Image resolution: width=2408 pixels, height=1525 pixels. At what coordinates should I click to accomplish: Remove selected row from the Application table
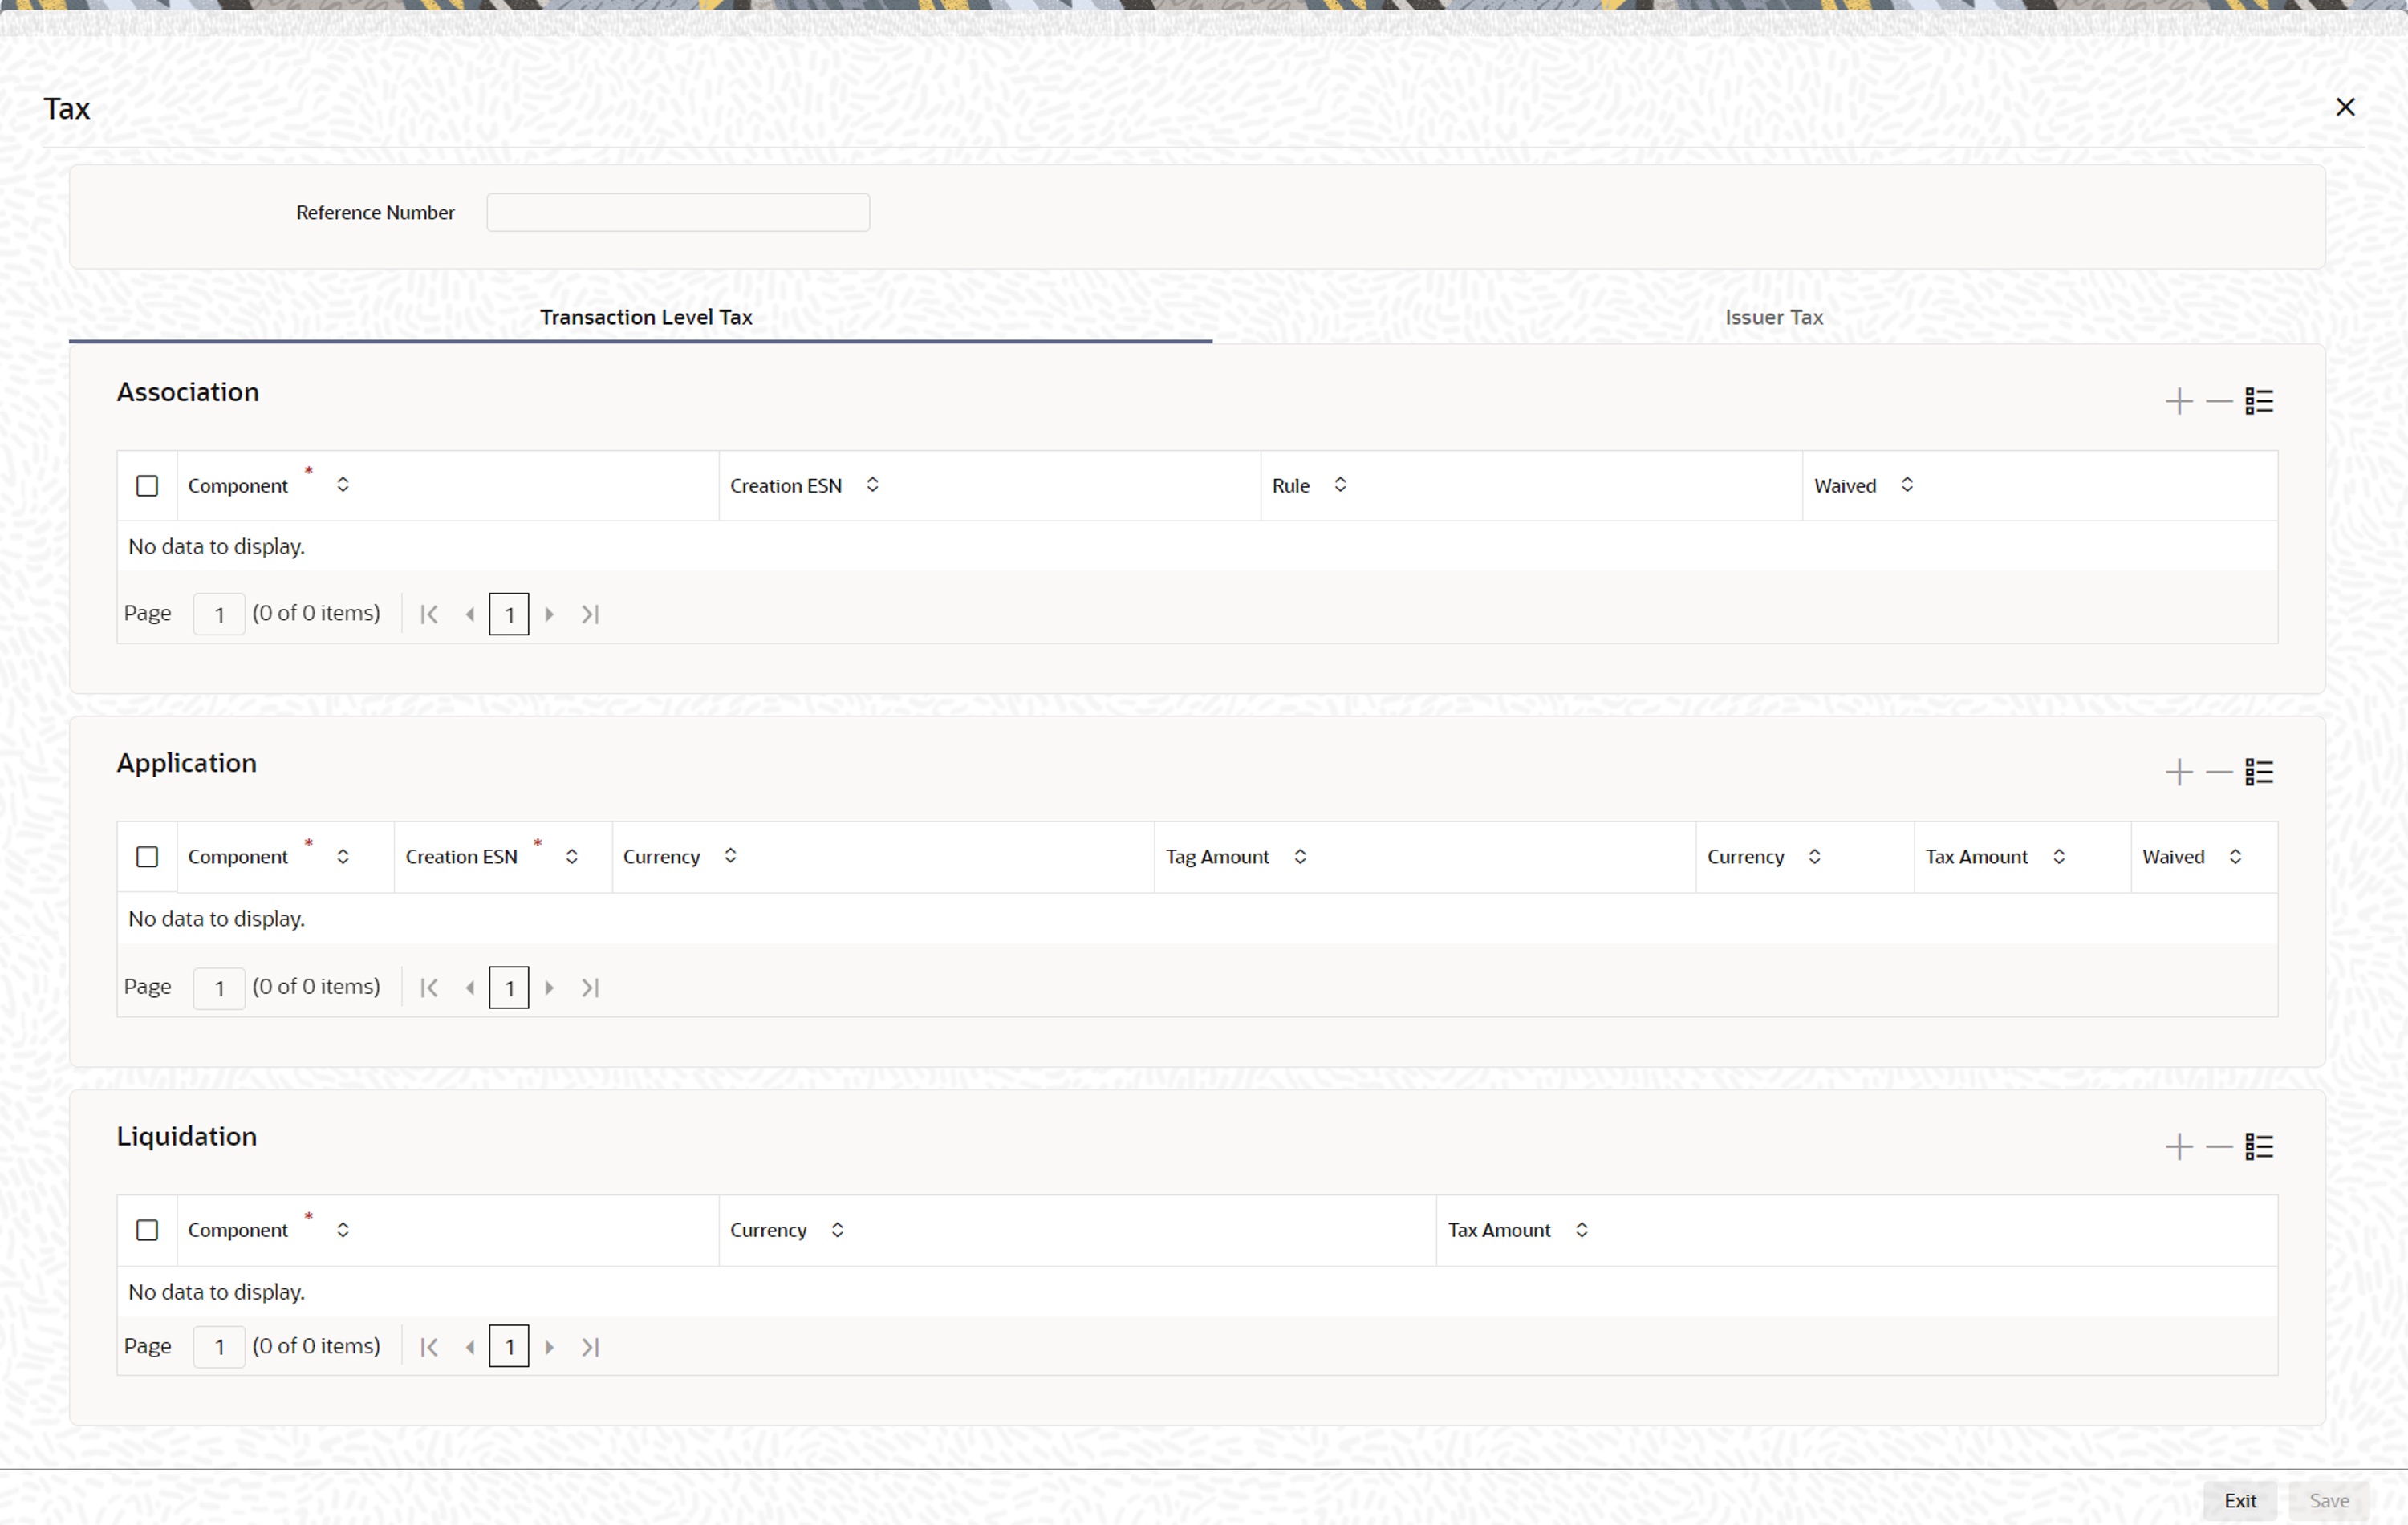pos(2218,772)
